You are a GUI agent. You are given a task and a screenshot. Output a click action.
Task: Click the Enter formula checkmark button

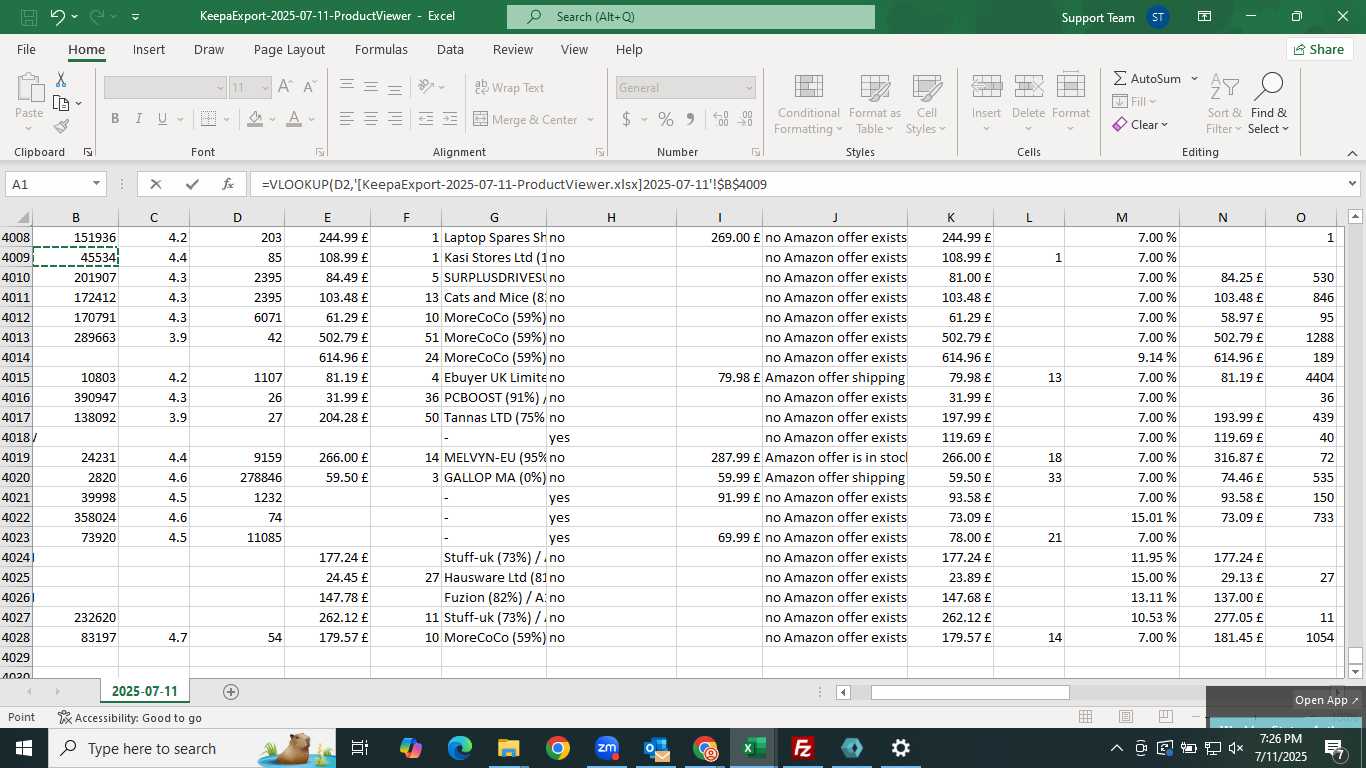(x=192, y=184)
